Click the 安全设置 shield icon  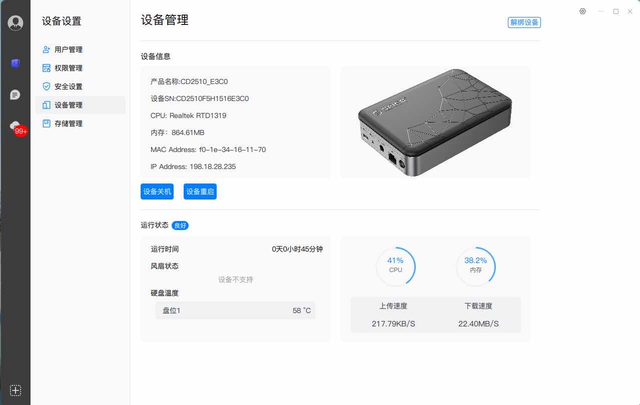[47, 87]
